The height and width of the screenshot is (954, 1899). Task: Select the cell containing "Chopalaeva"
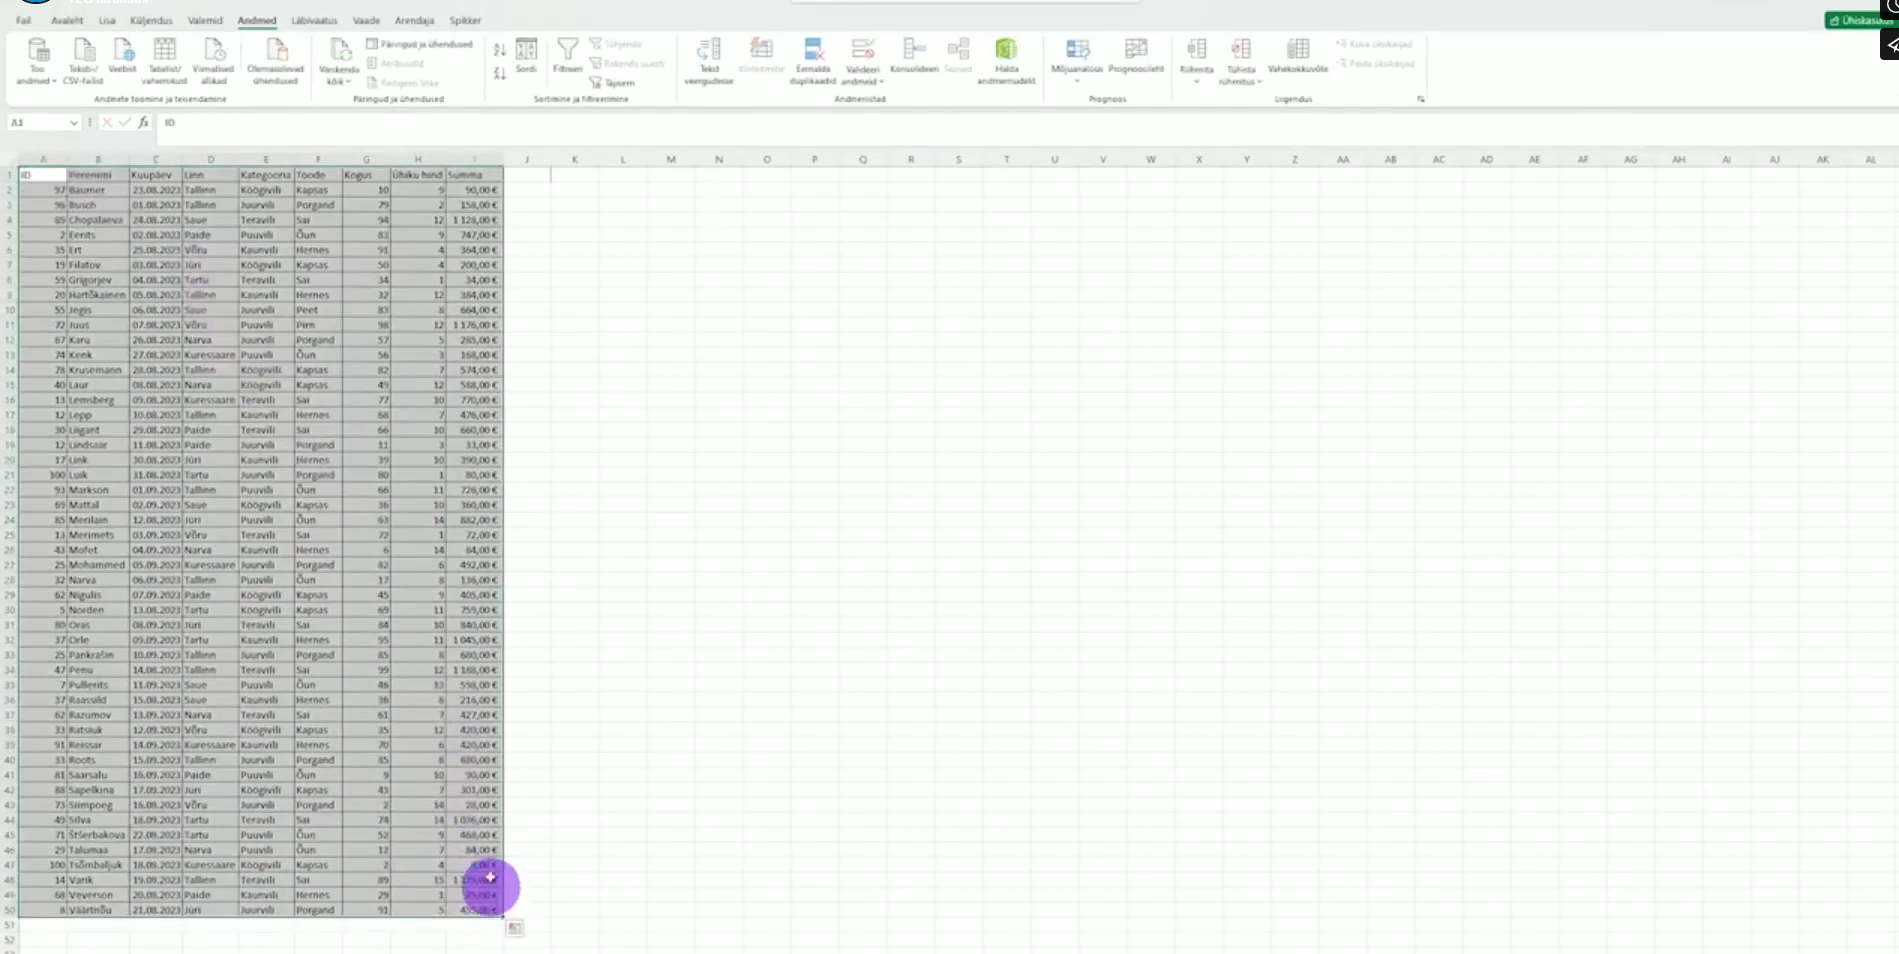click(98, 220)
